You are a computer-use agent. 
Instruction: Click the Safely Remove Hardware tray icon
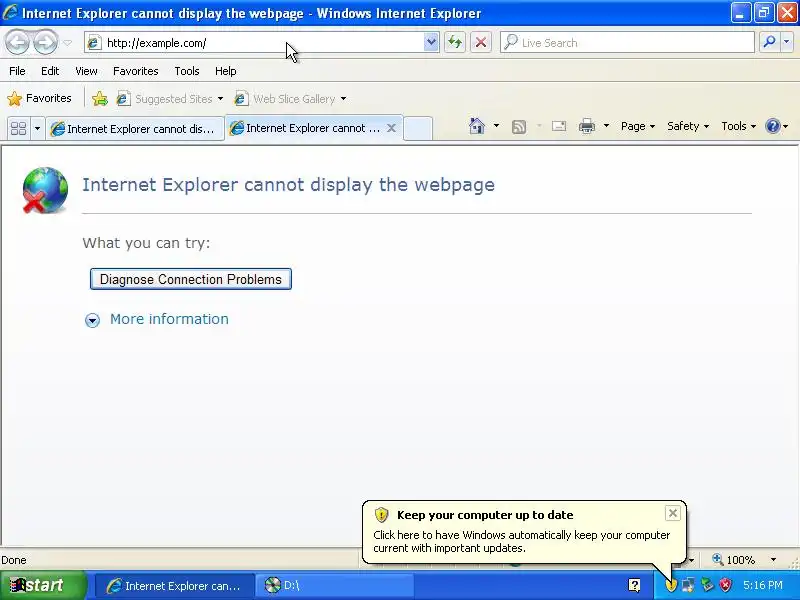(x=707, y=585)
